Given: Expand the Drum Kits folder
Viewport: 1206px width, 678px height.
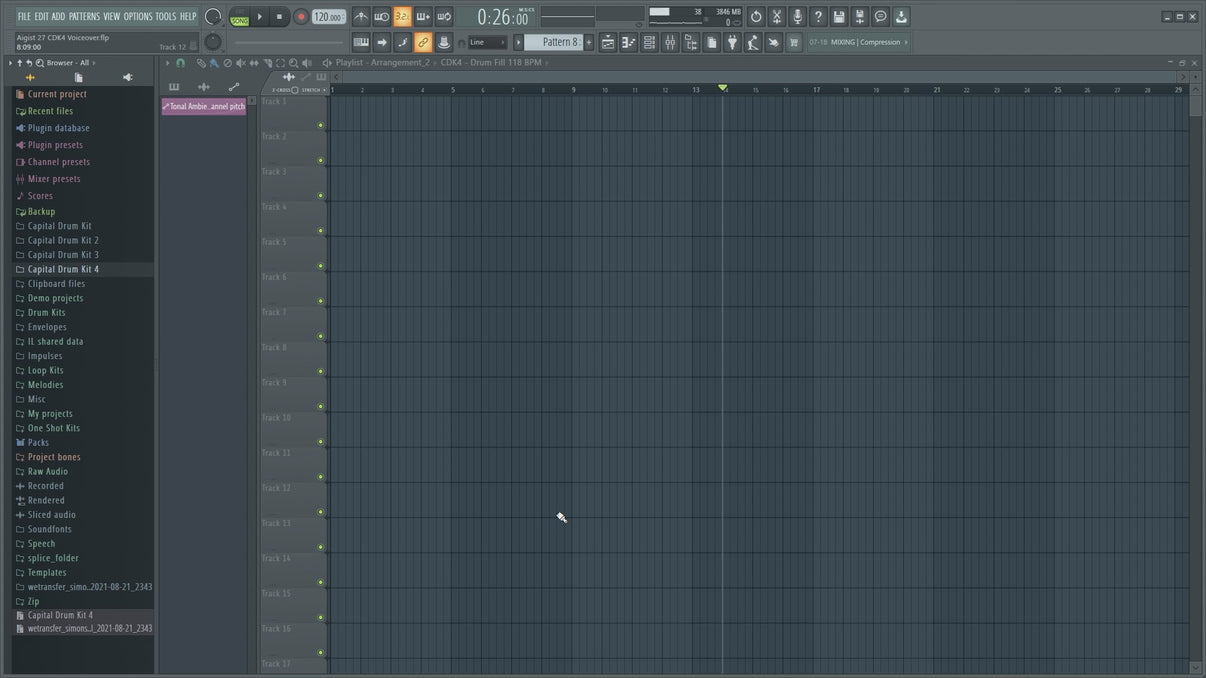Looking at the screenshot, I should tap(46, 313).
